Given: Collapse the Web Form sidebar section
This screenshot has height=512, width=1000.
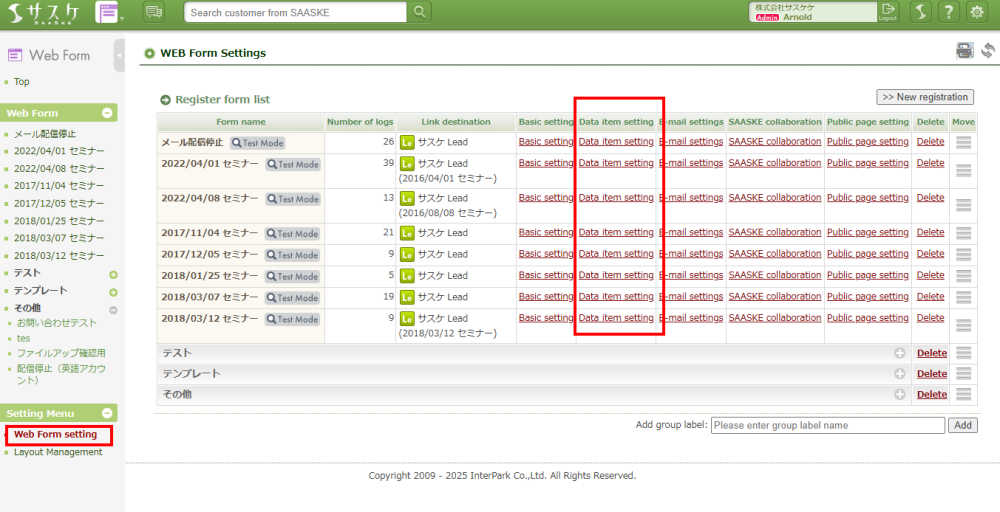Looking at the screenshot, I should tap(108, 114).
